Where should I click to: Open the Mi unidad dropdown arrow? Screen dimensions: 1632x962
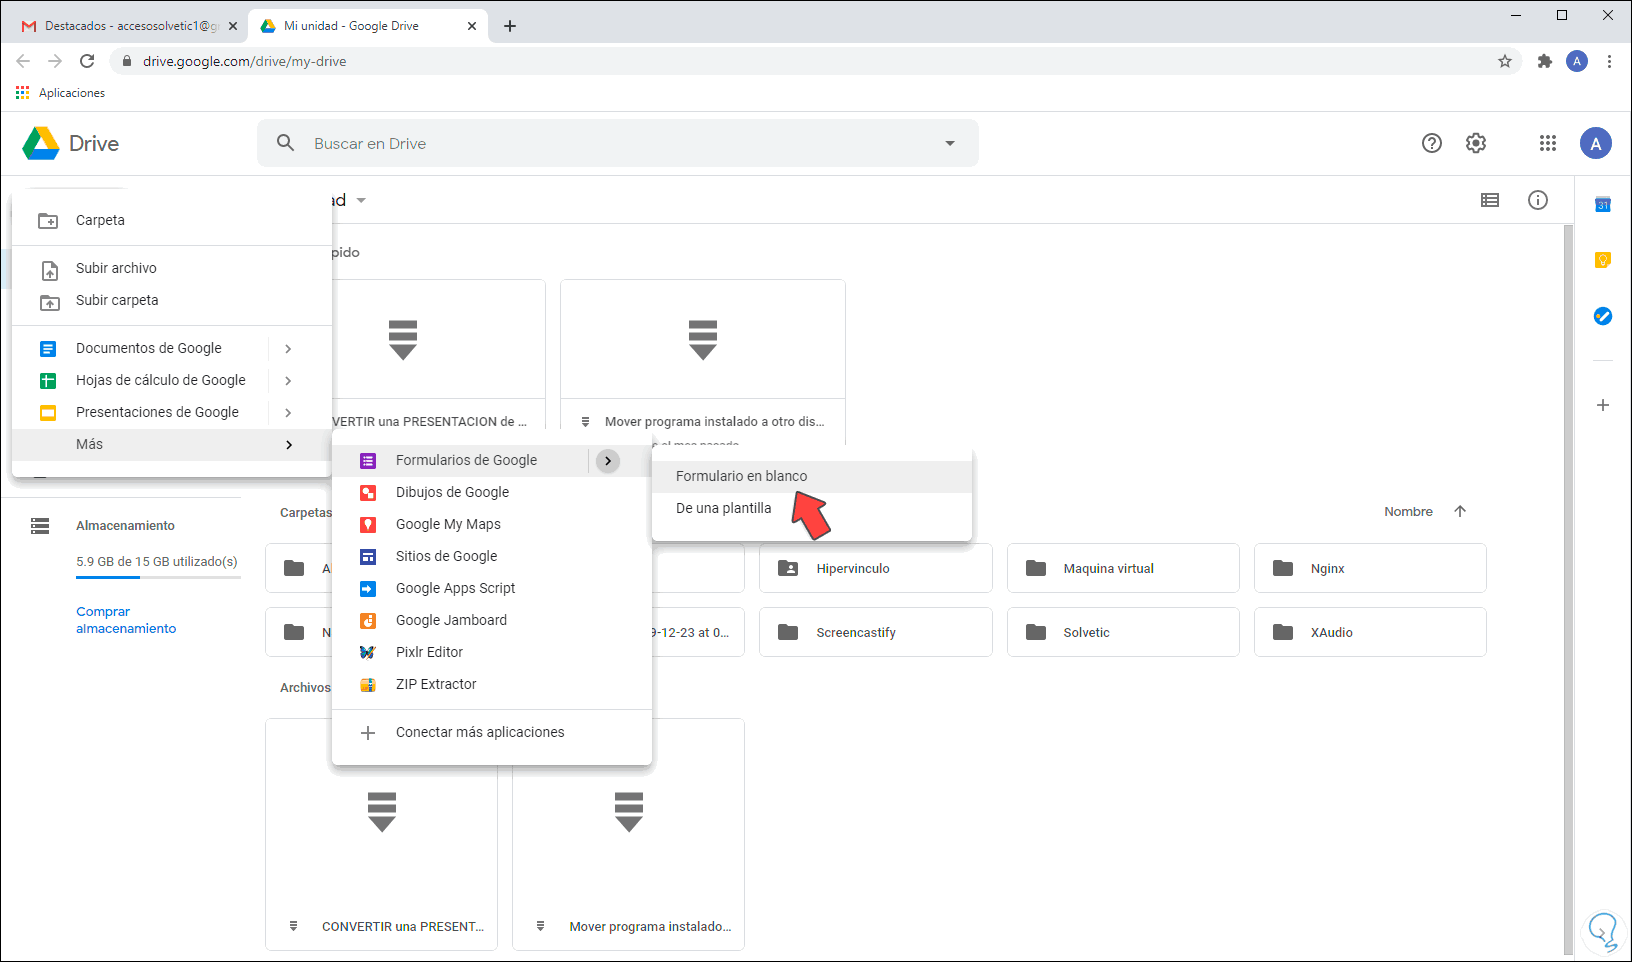point(361,200)
